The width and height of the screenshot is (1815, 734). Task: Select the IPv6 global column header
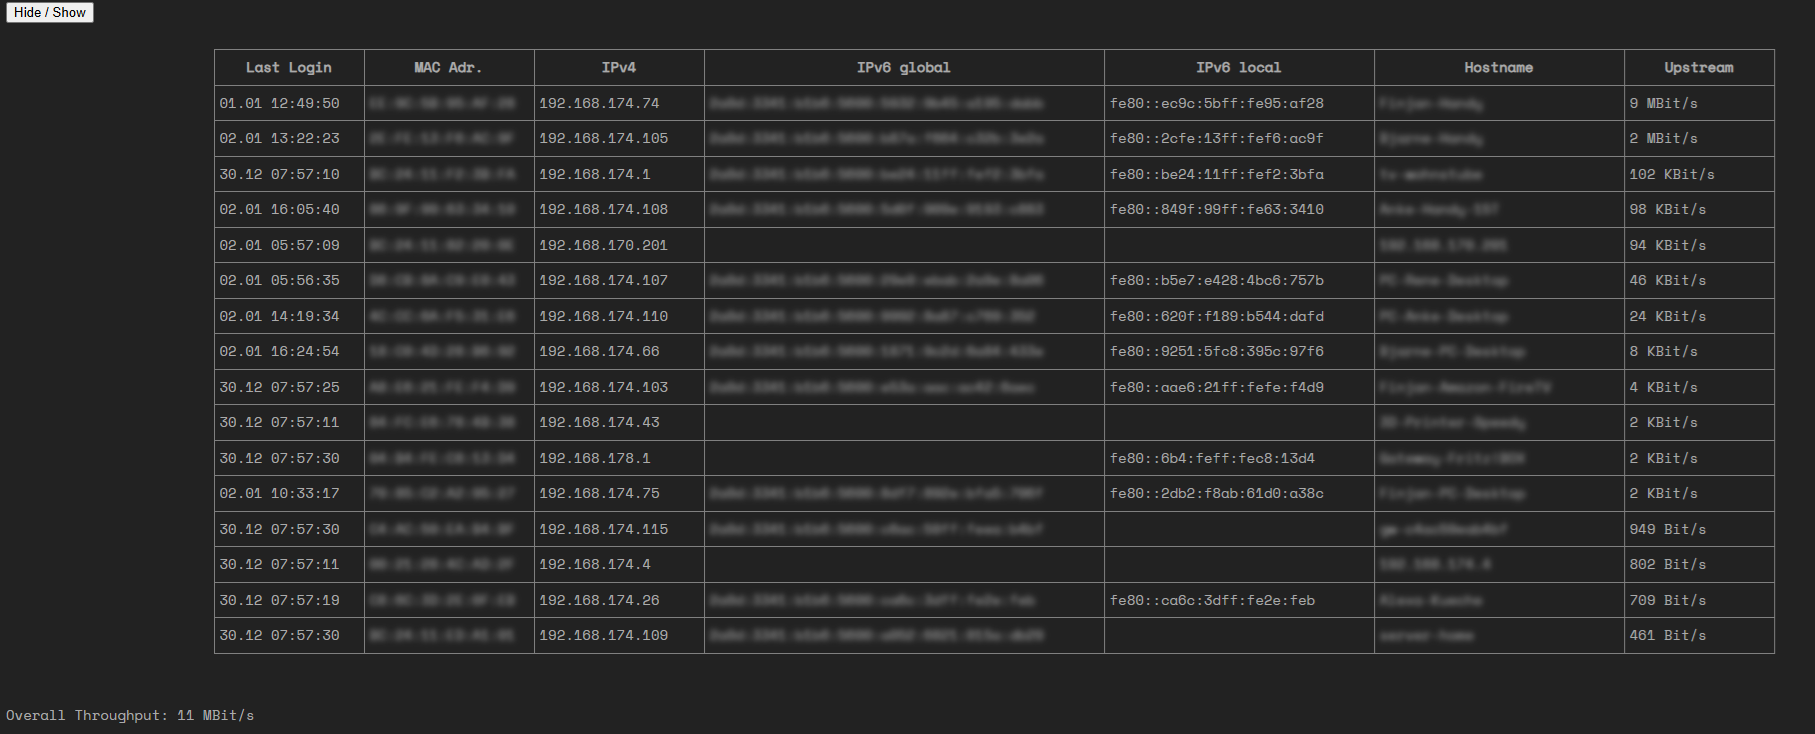904,68
